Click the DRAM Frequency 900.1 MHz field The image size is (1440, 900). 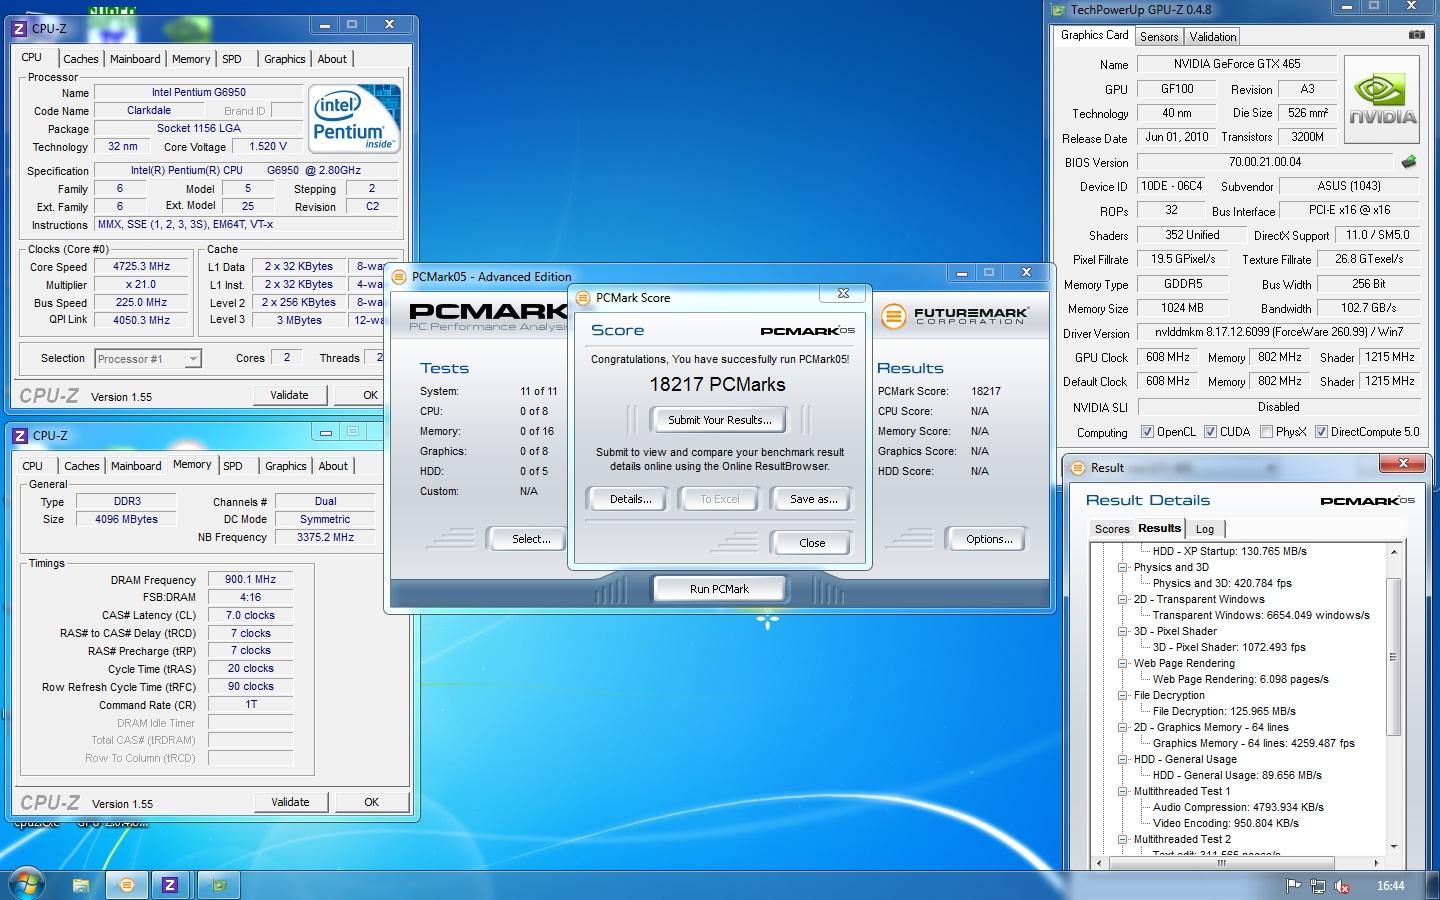coord(250,579)
